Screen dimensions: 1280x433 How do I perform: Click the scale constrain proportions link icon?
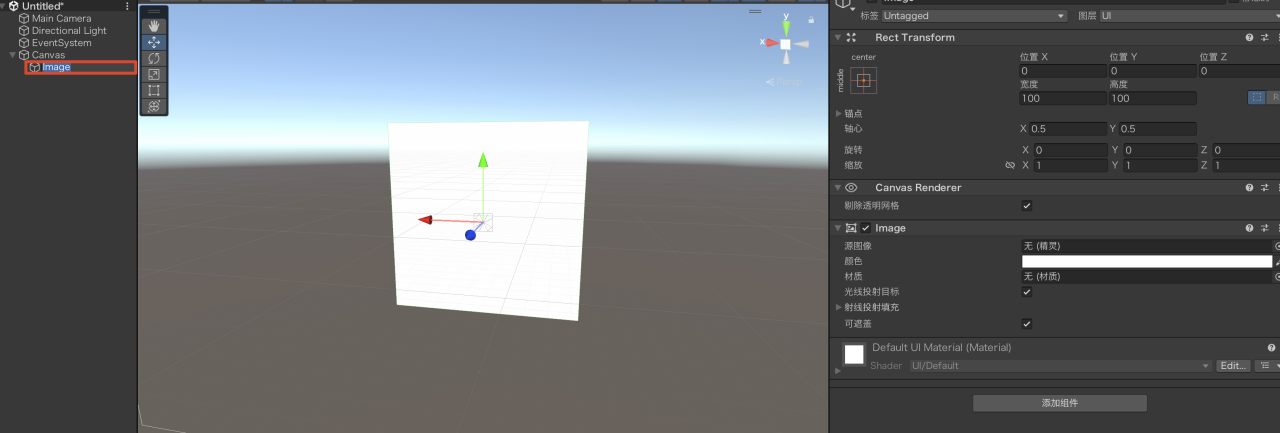pos(1009,165)
